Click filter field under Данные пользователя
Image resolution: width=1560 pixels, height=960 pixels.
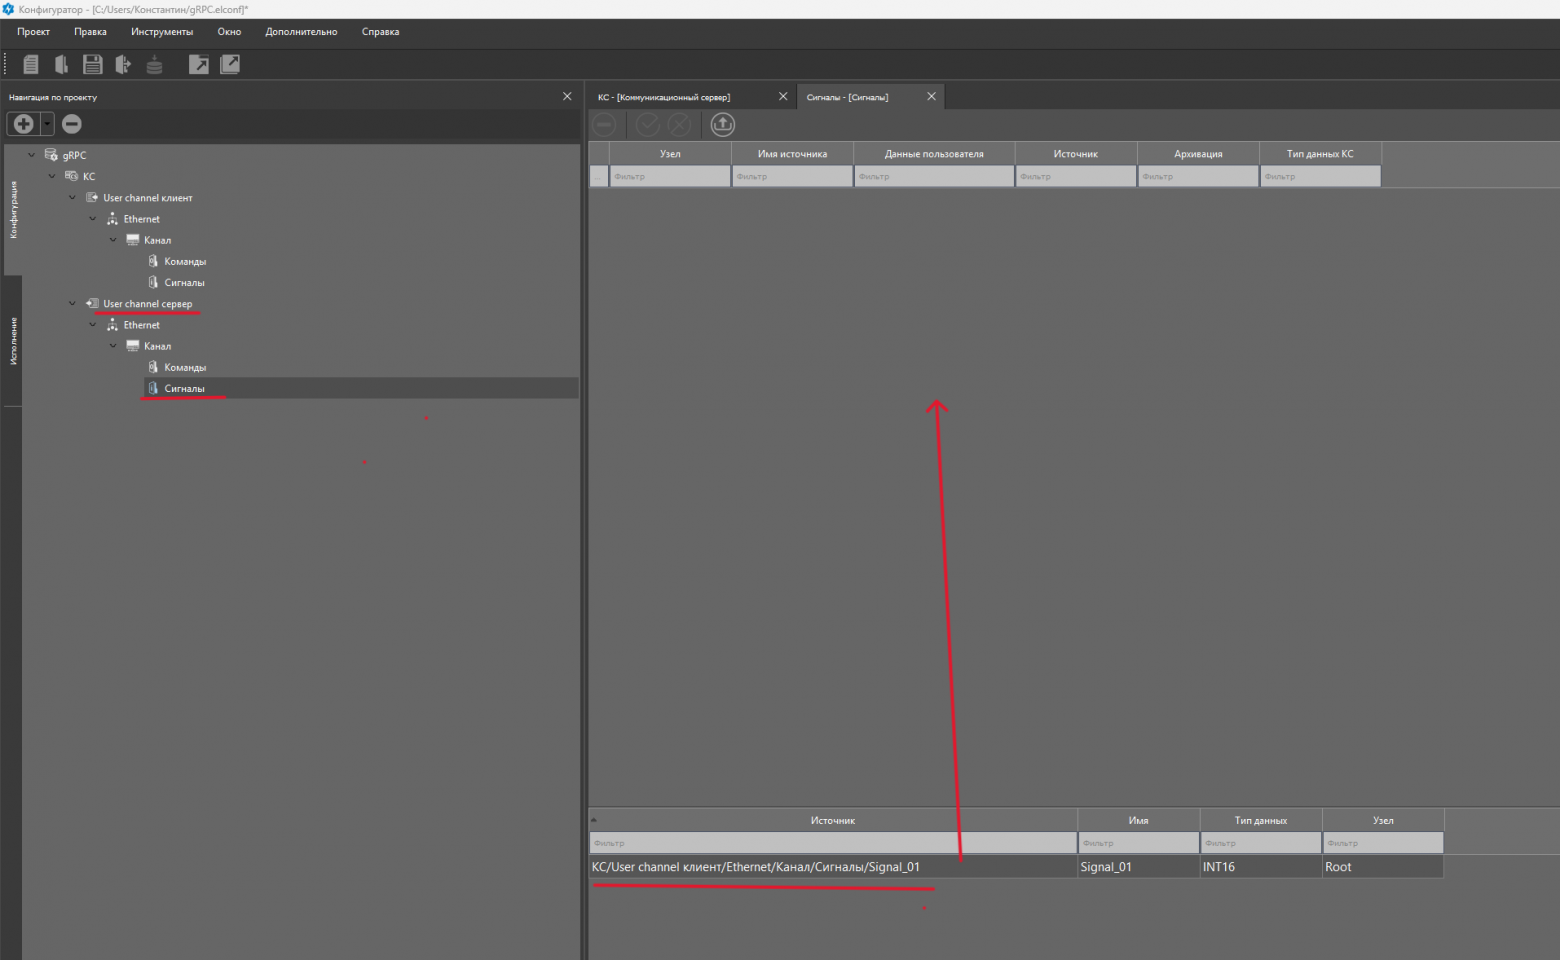tap(934, 176)
